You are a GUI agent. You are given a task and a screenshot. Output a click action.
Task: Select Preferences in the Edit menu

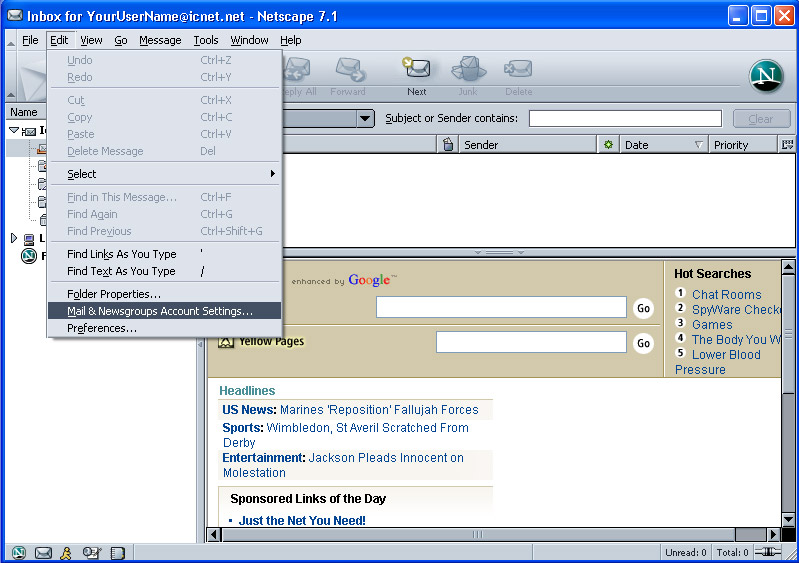point(102,328)
